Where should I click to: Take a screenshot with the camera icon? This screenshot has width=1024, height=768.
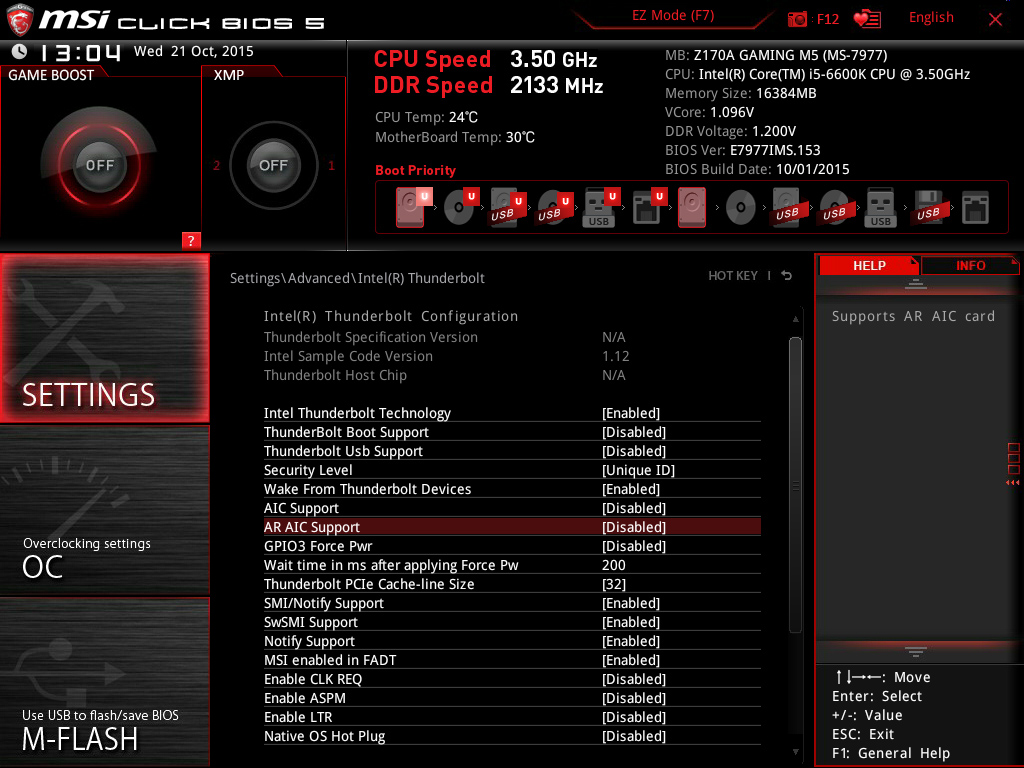tap(797, 19)
